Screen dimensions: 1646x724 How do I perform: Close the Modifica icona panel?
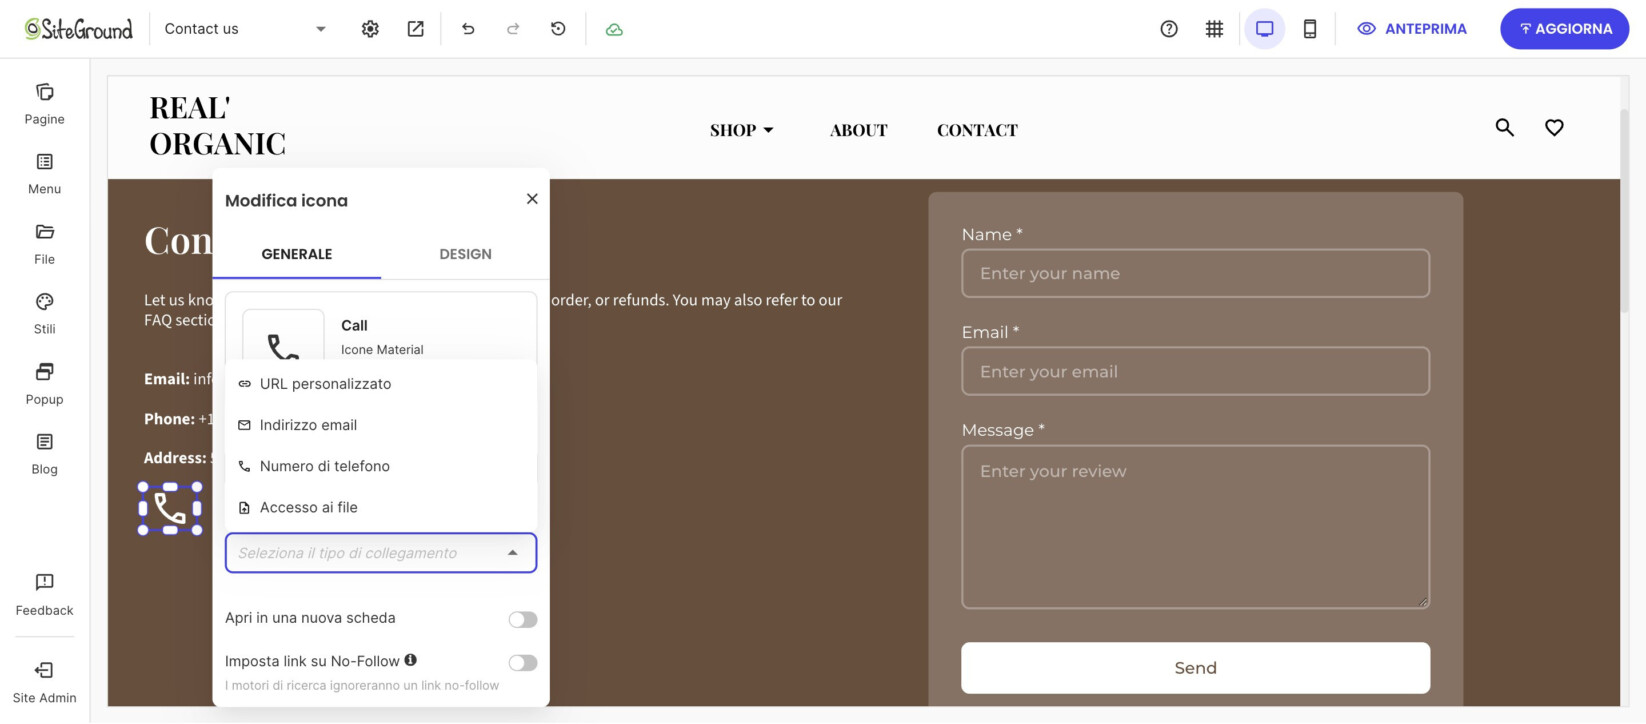(532, 199)
